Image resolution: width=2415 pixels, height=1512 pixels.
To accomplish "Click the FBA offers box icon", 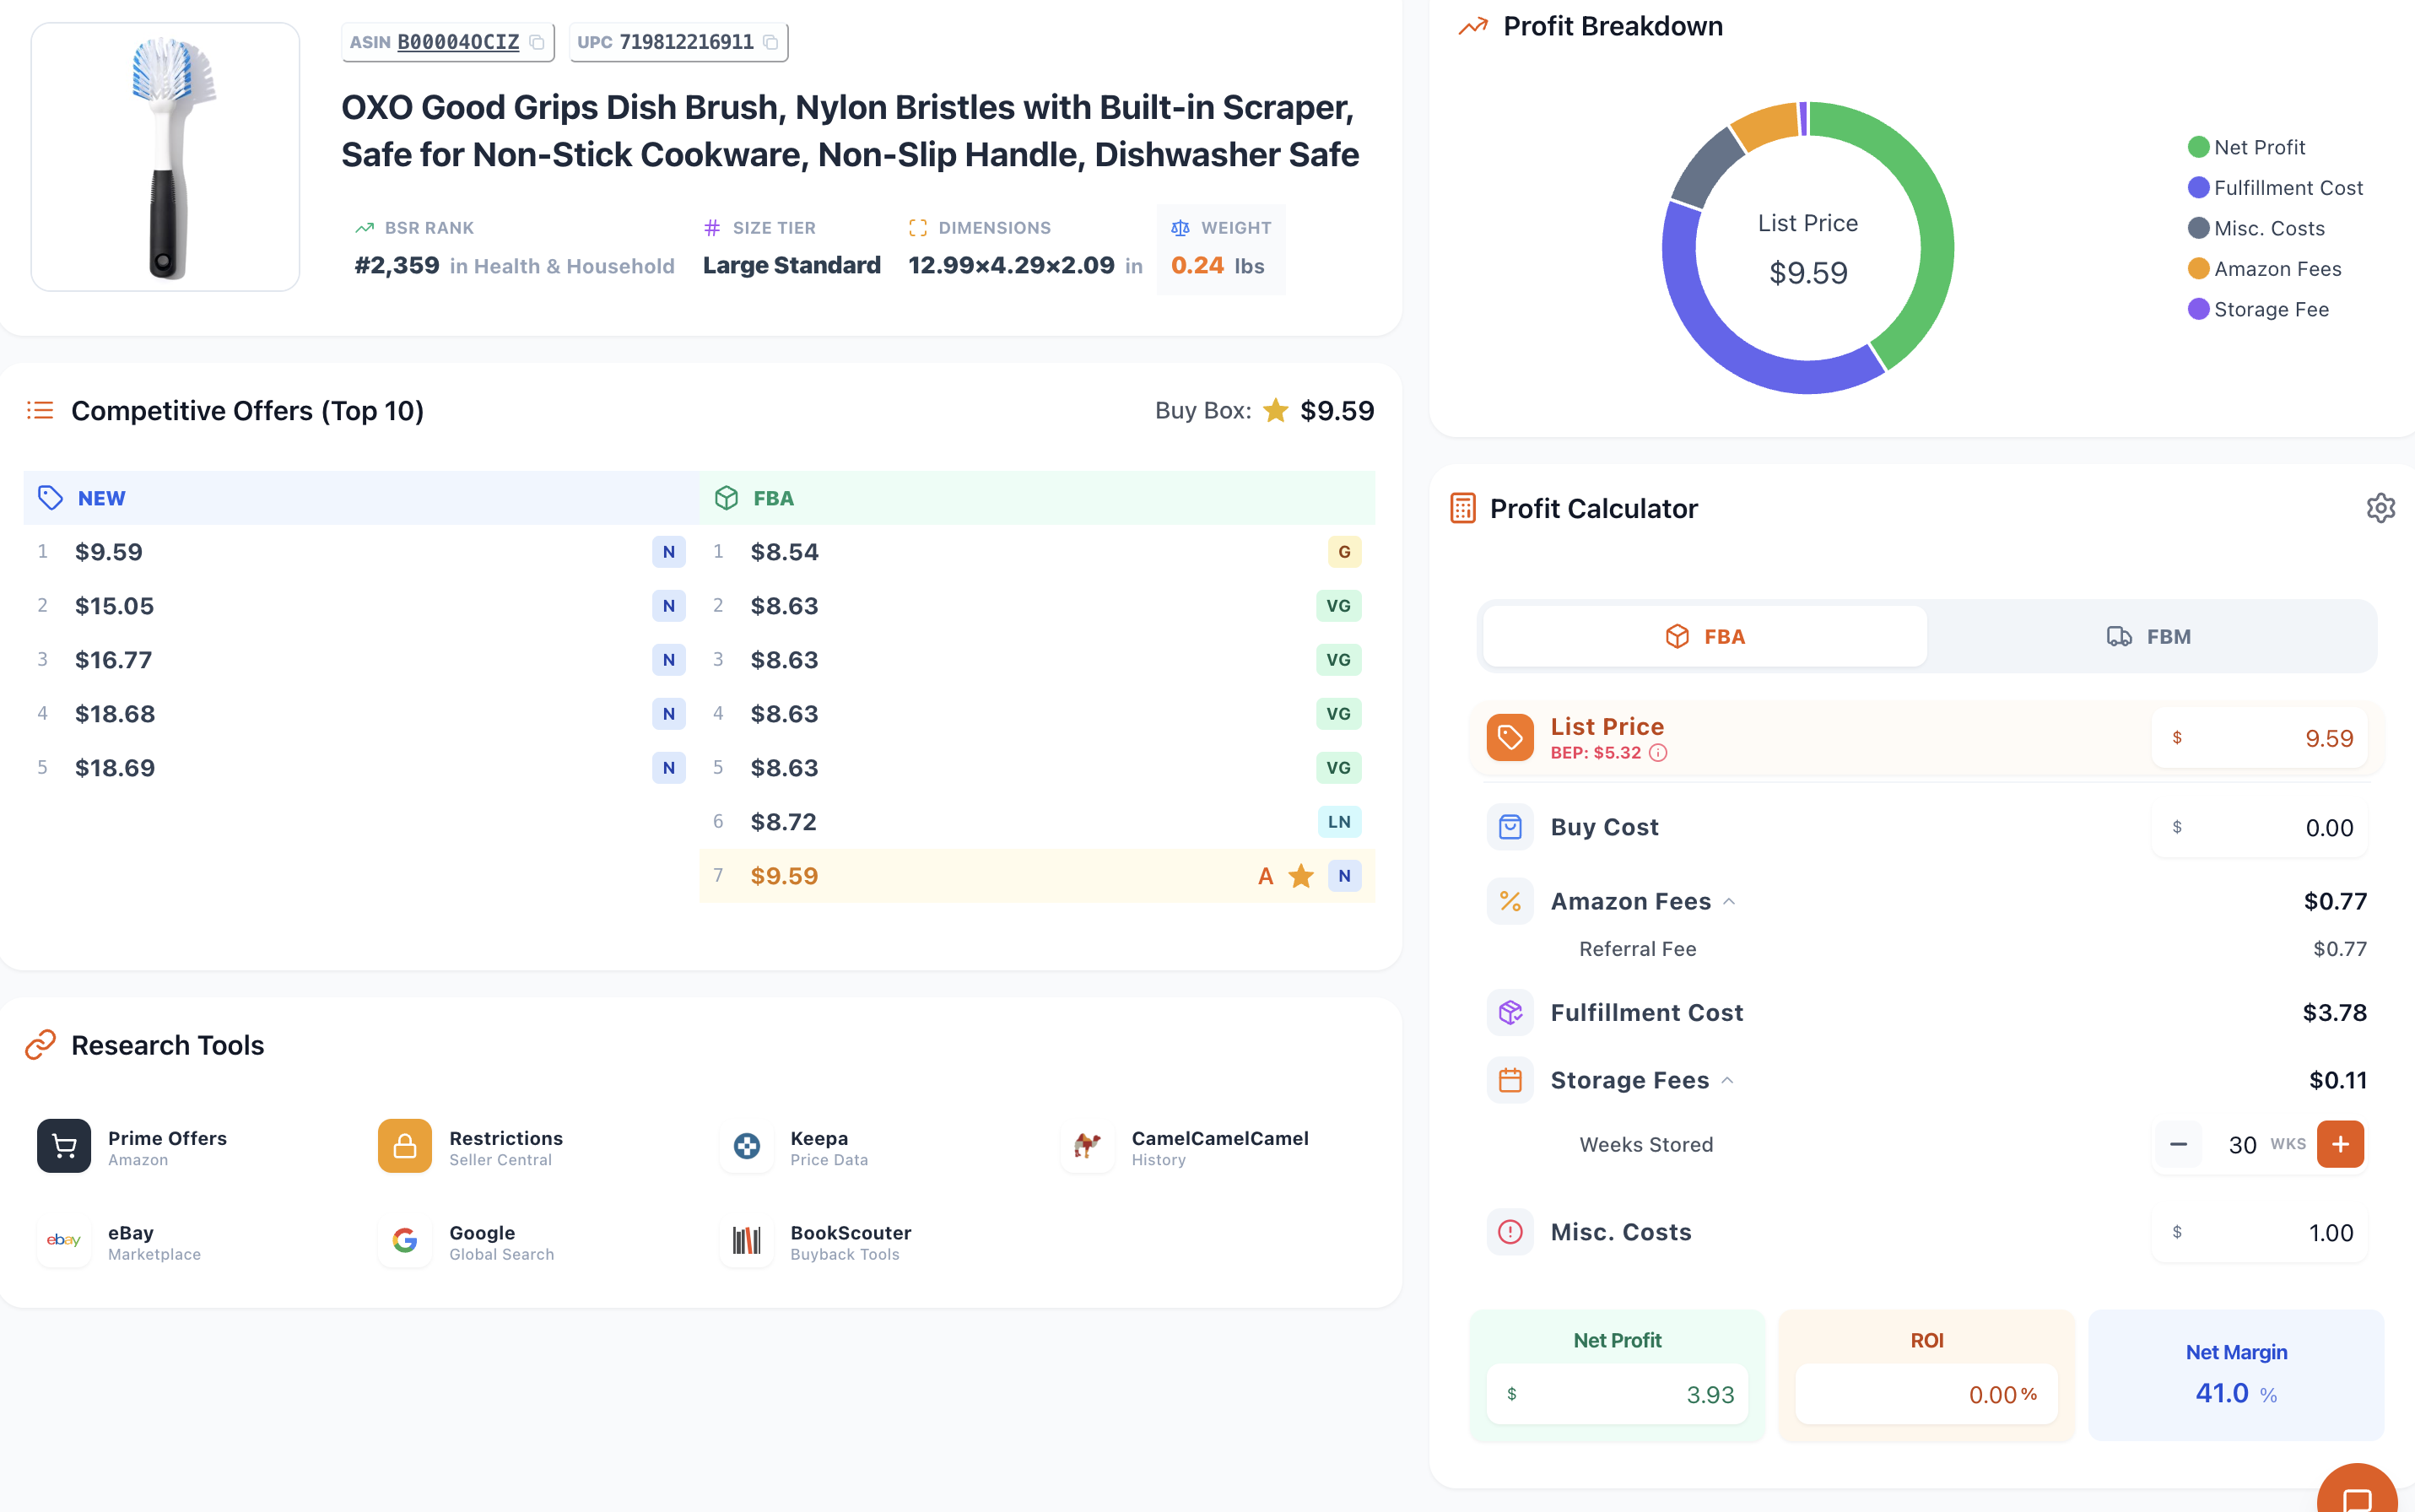I will [726, 498].
